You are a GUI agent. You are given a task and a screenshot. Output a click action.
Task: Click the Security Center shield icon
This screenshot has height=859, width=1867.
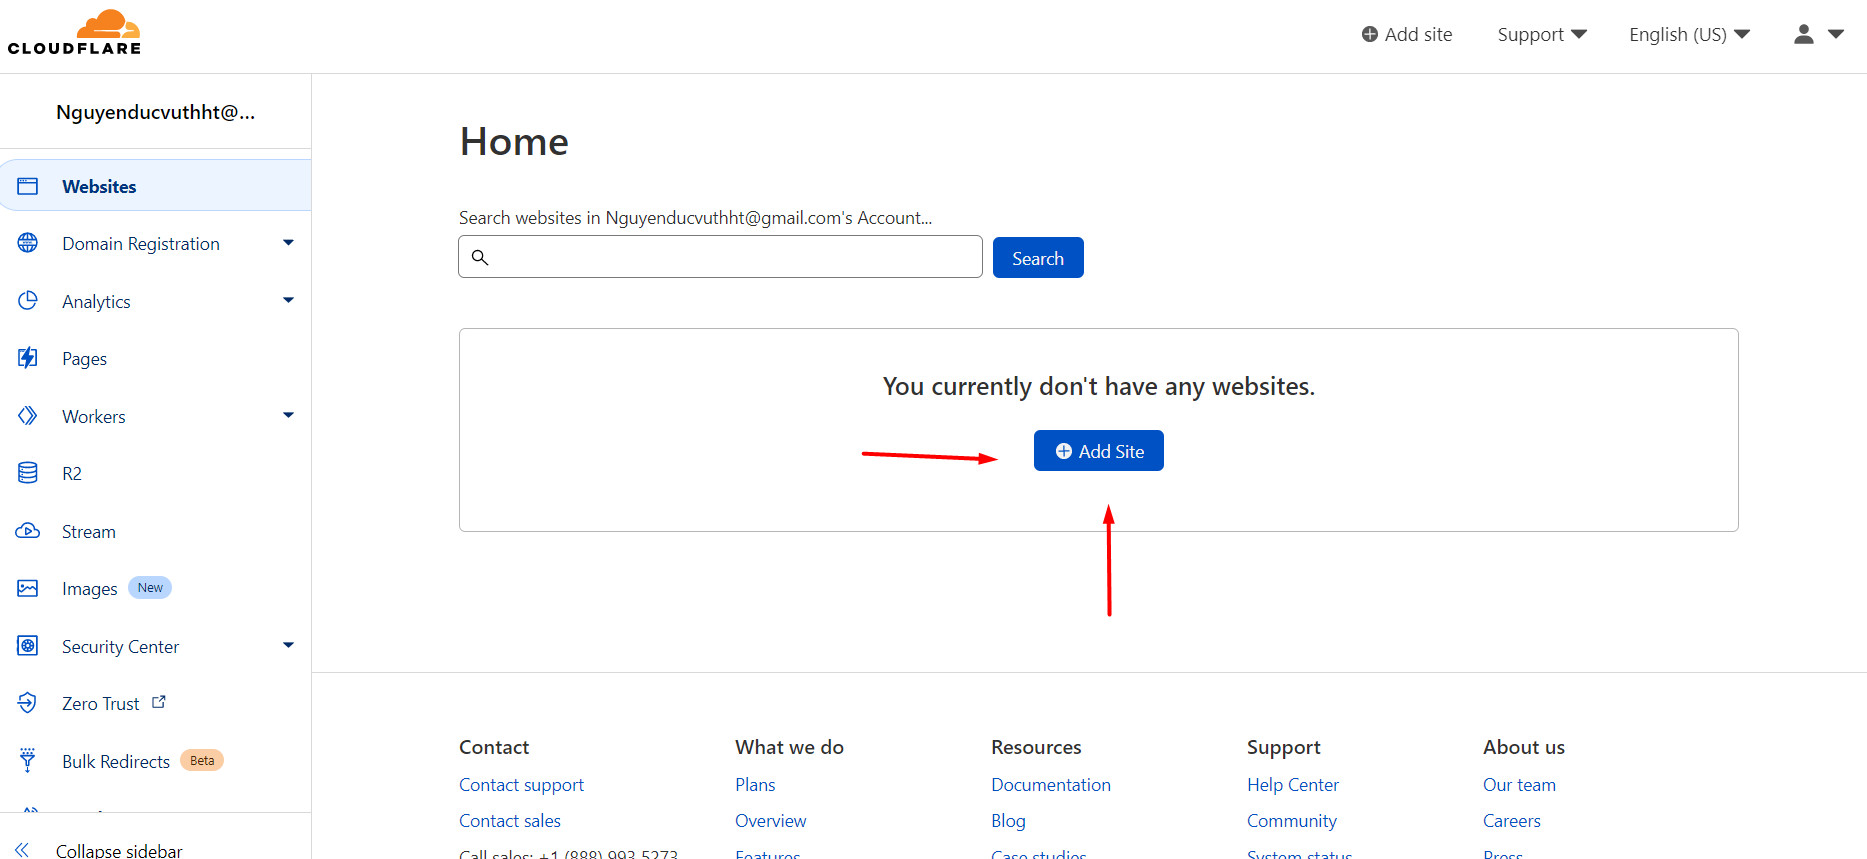[28, 646]
